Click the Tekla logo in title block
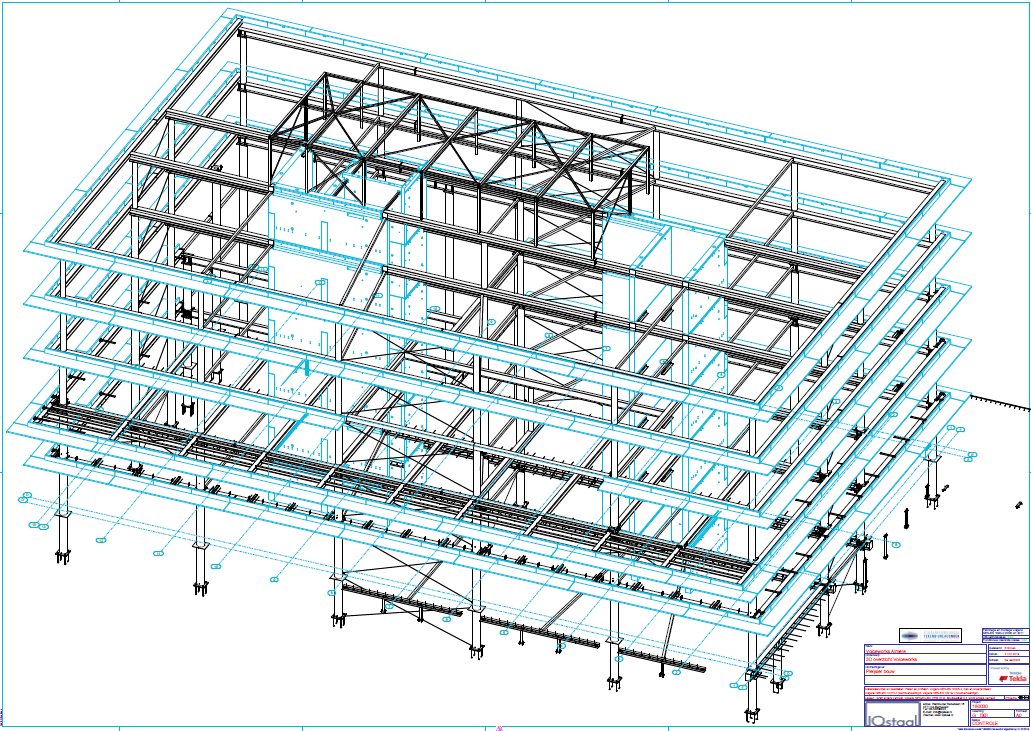 click(1011, 679)
